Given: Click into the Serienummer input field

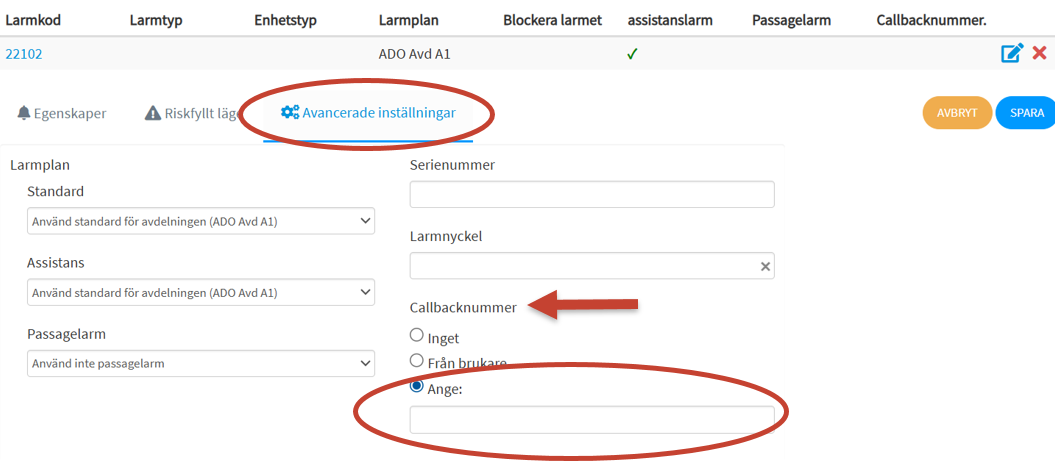Looking at the screenshot, I should (x=592, y=194).
